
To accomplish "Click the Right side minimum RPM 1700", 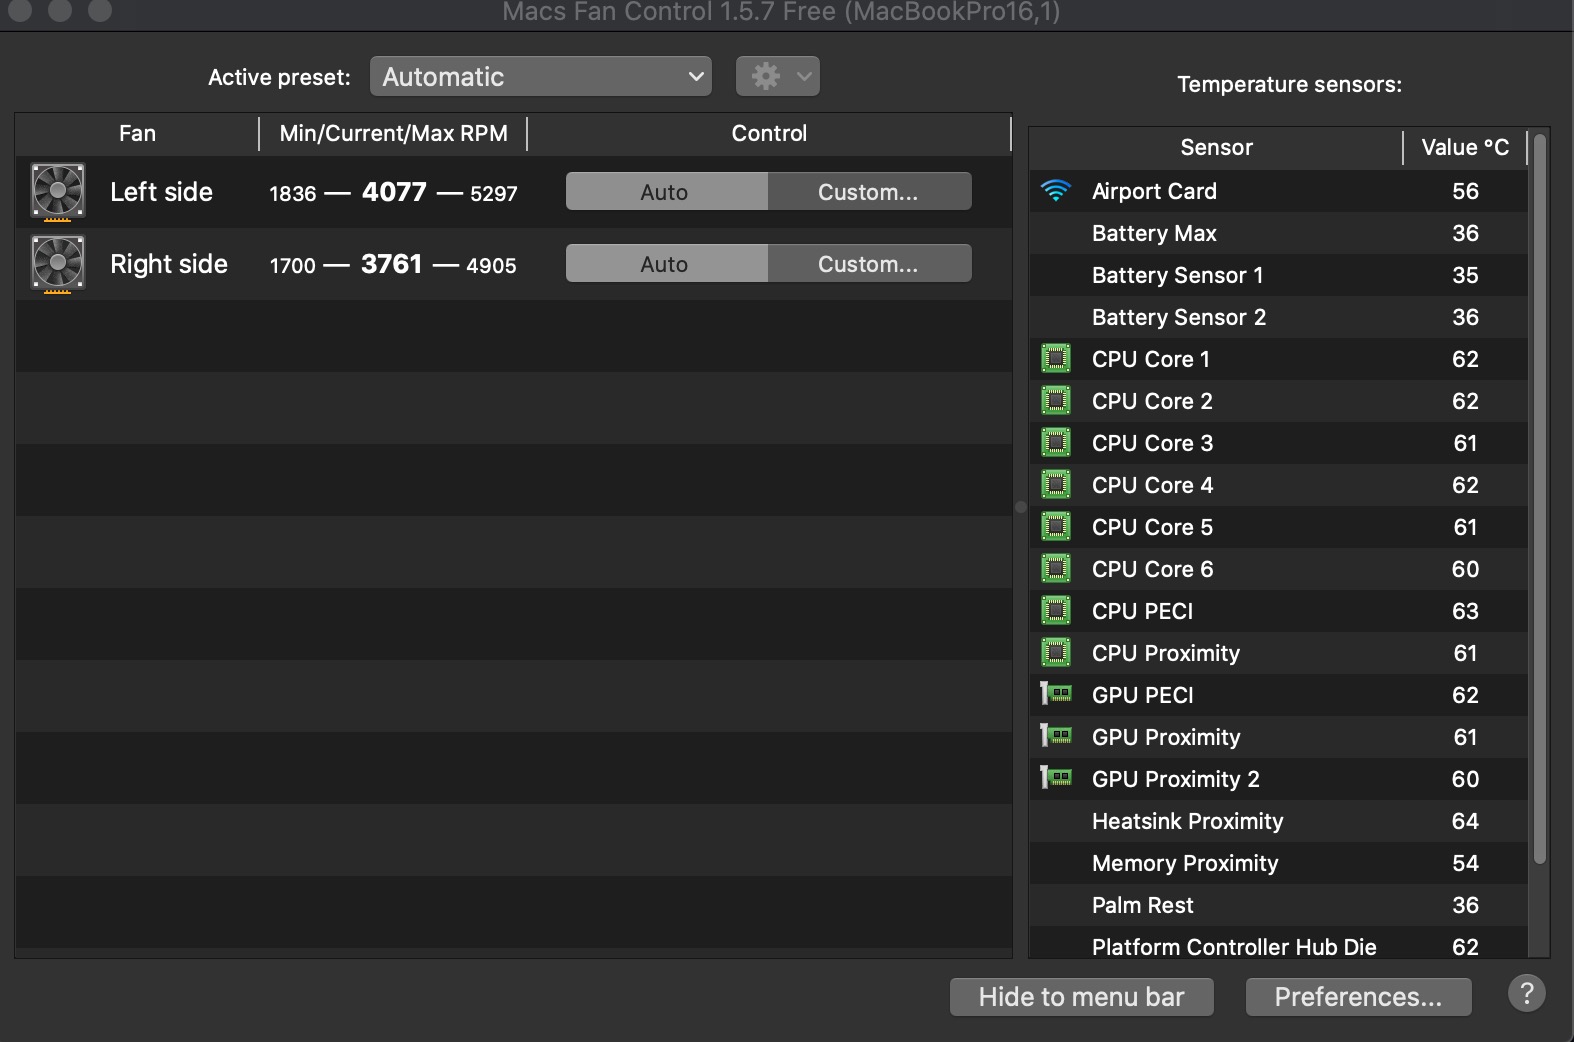I will point(292,265).
